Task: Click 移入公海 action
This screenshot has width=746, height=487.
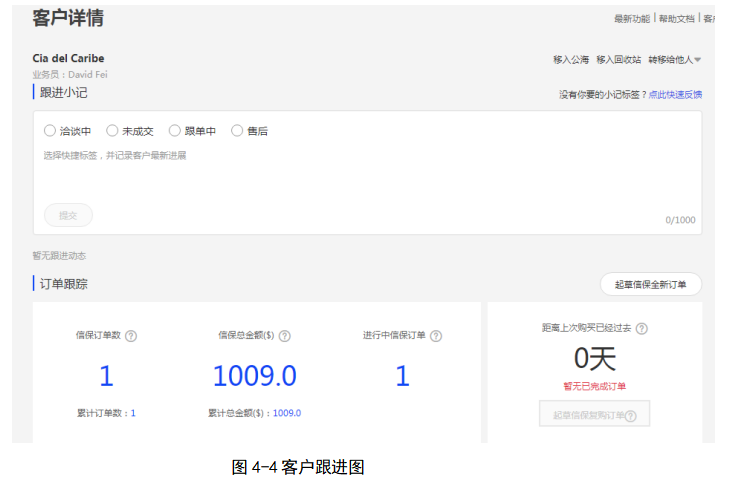Action: click(x=571, y=59)
